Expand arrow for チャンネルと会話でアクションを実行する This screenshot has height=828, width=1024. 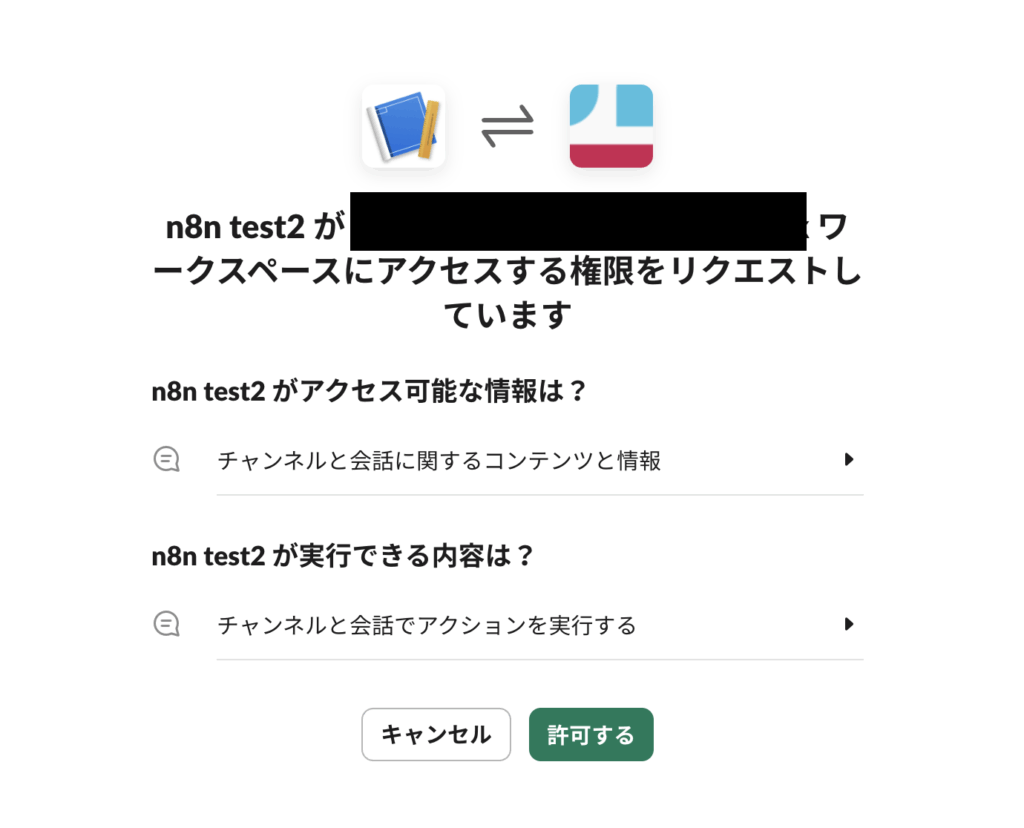848,624
